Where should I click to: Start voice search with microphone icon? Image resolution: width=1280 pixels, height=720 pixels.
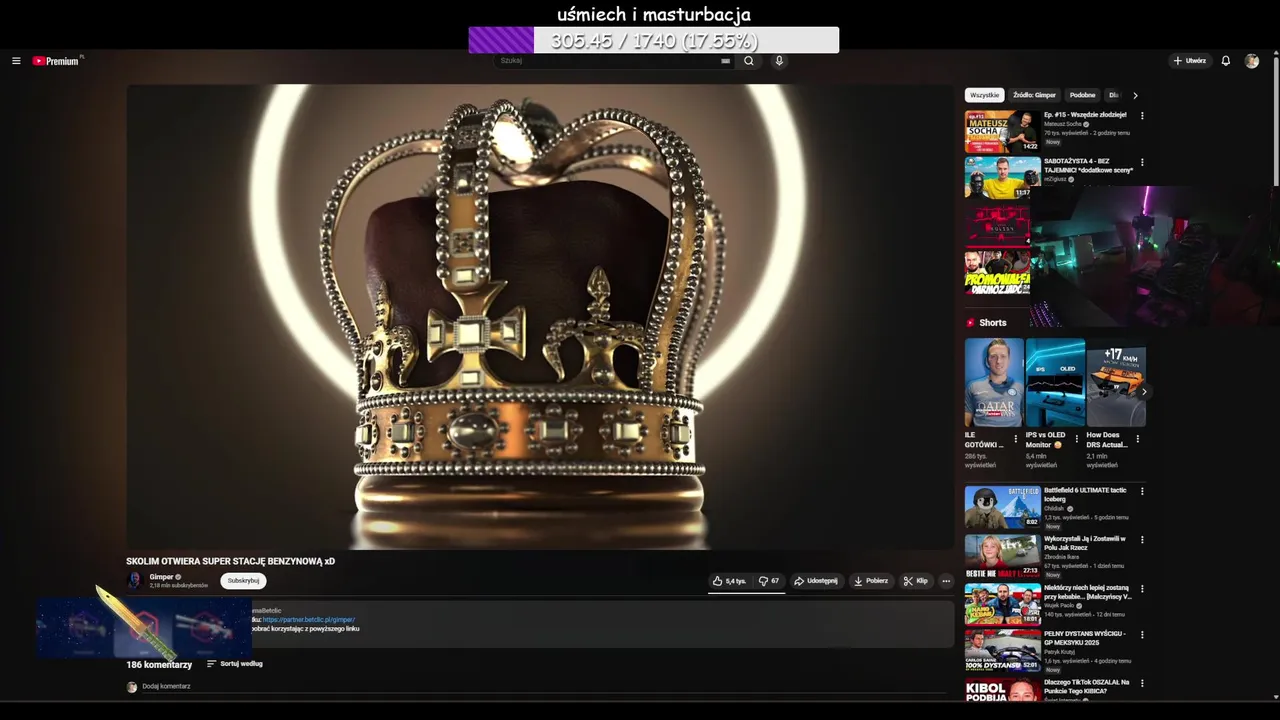coord(779,61)
